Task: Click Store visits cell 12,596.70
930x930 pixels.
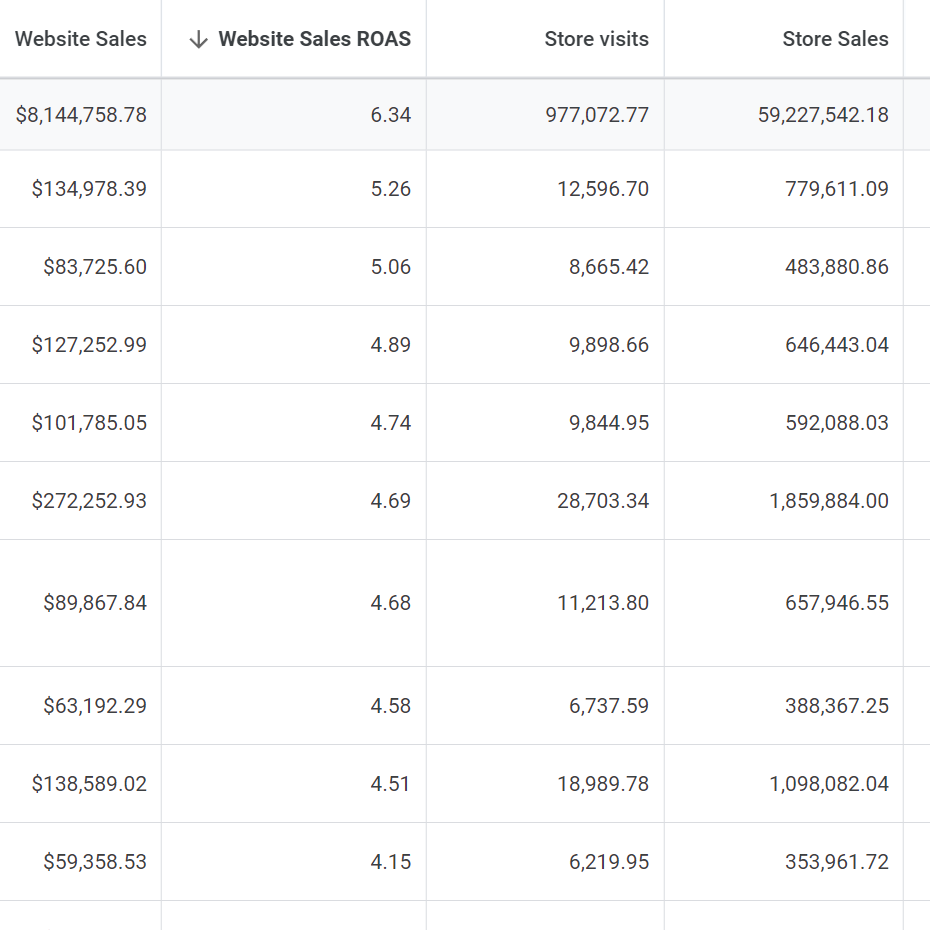Action: pyautogui.click(x=603, y=189)
